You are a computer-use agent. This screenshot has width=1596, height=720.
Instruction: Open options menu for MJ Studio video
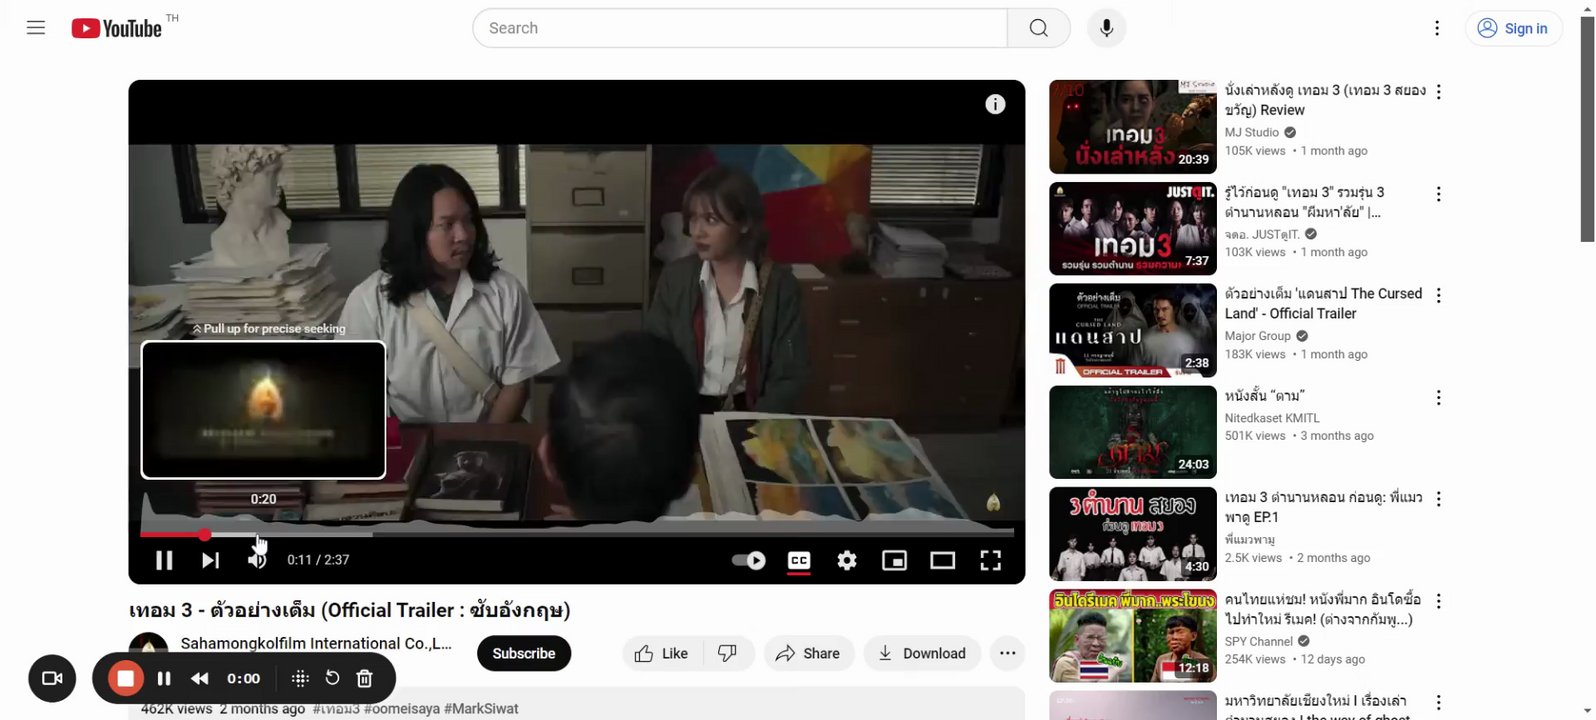(x=1439, y=92)
